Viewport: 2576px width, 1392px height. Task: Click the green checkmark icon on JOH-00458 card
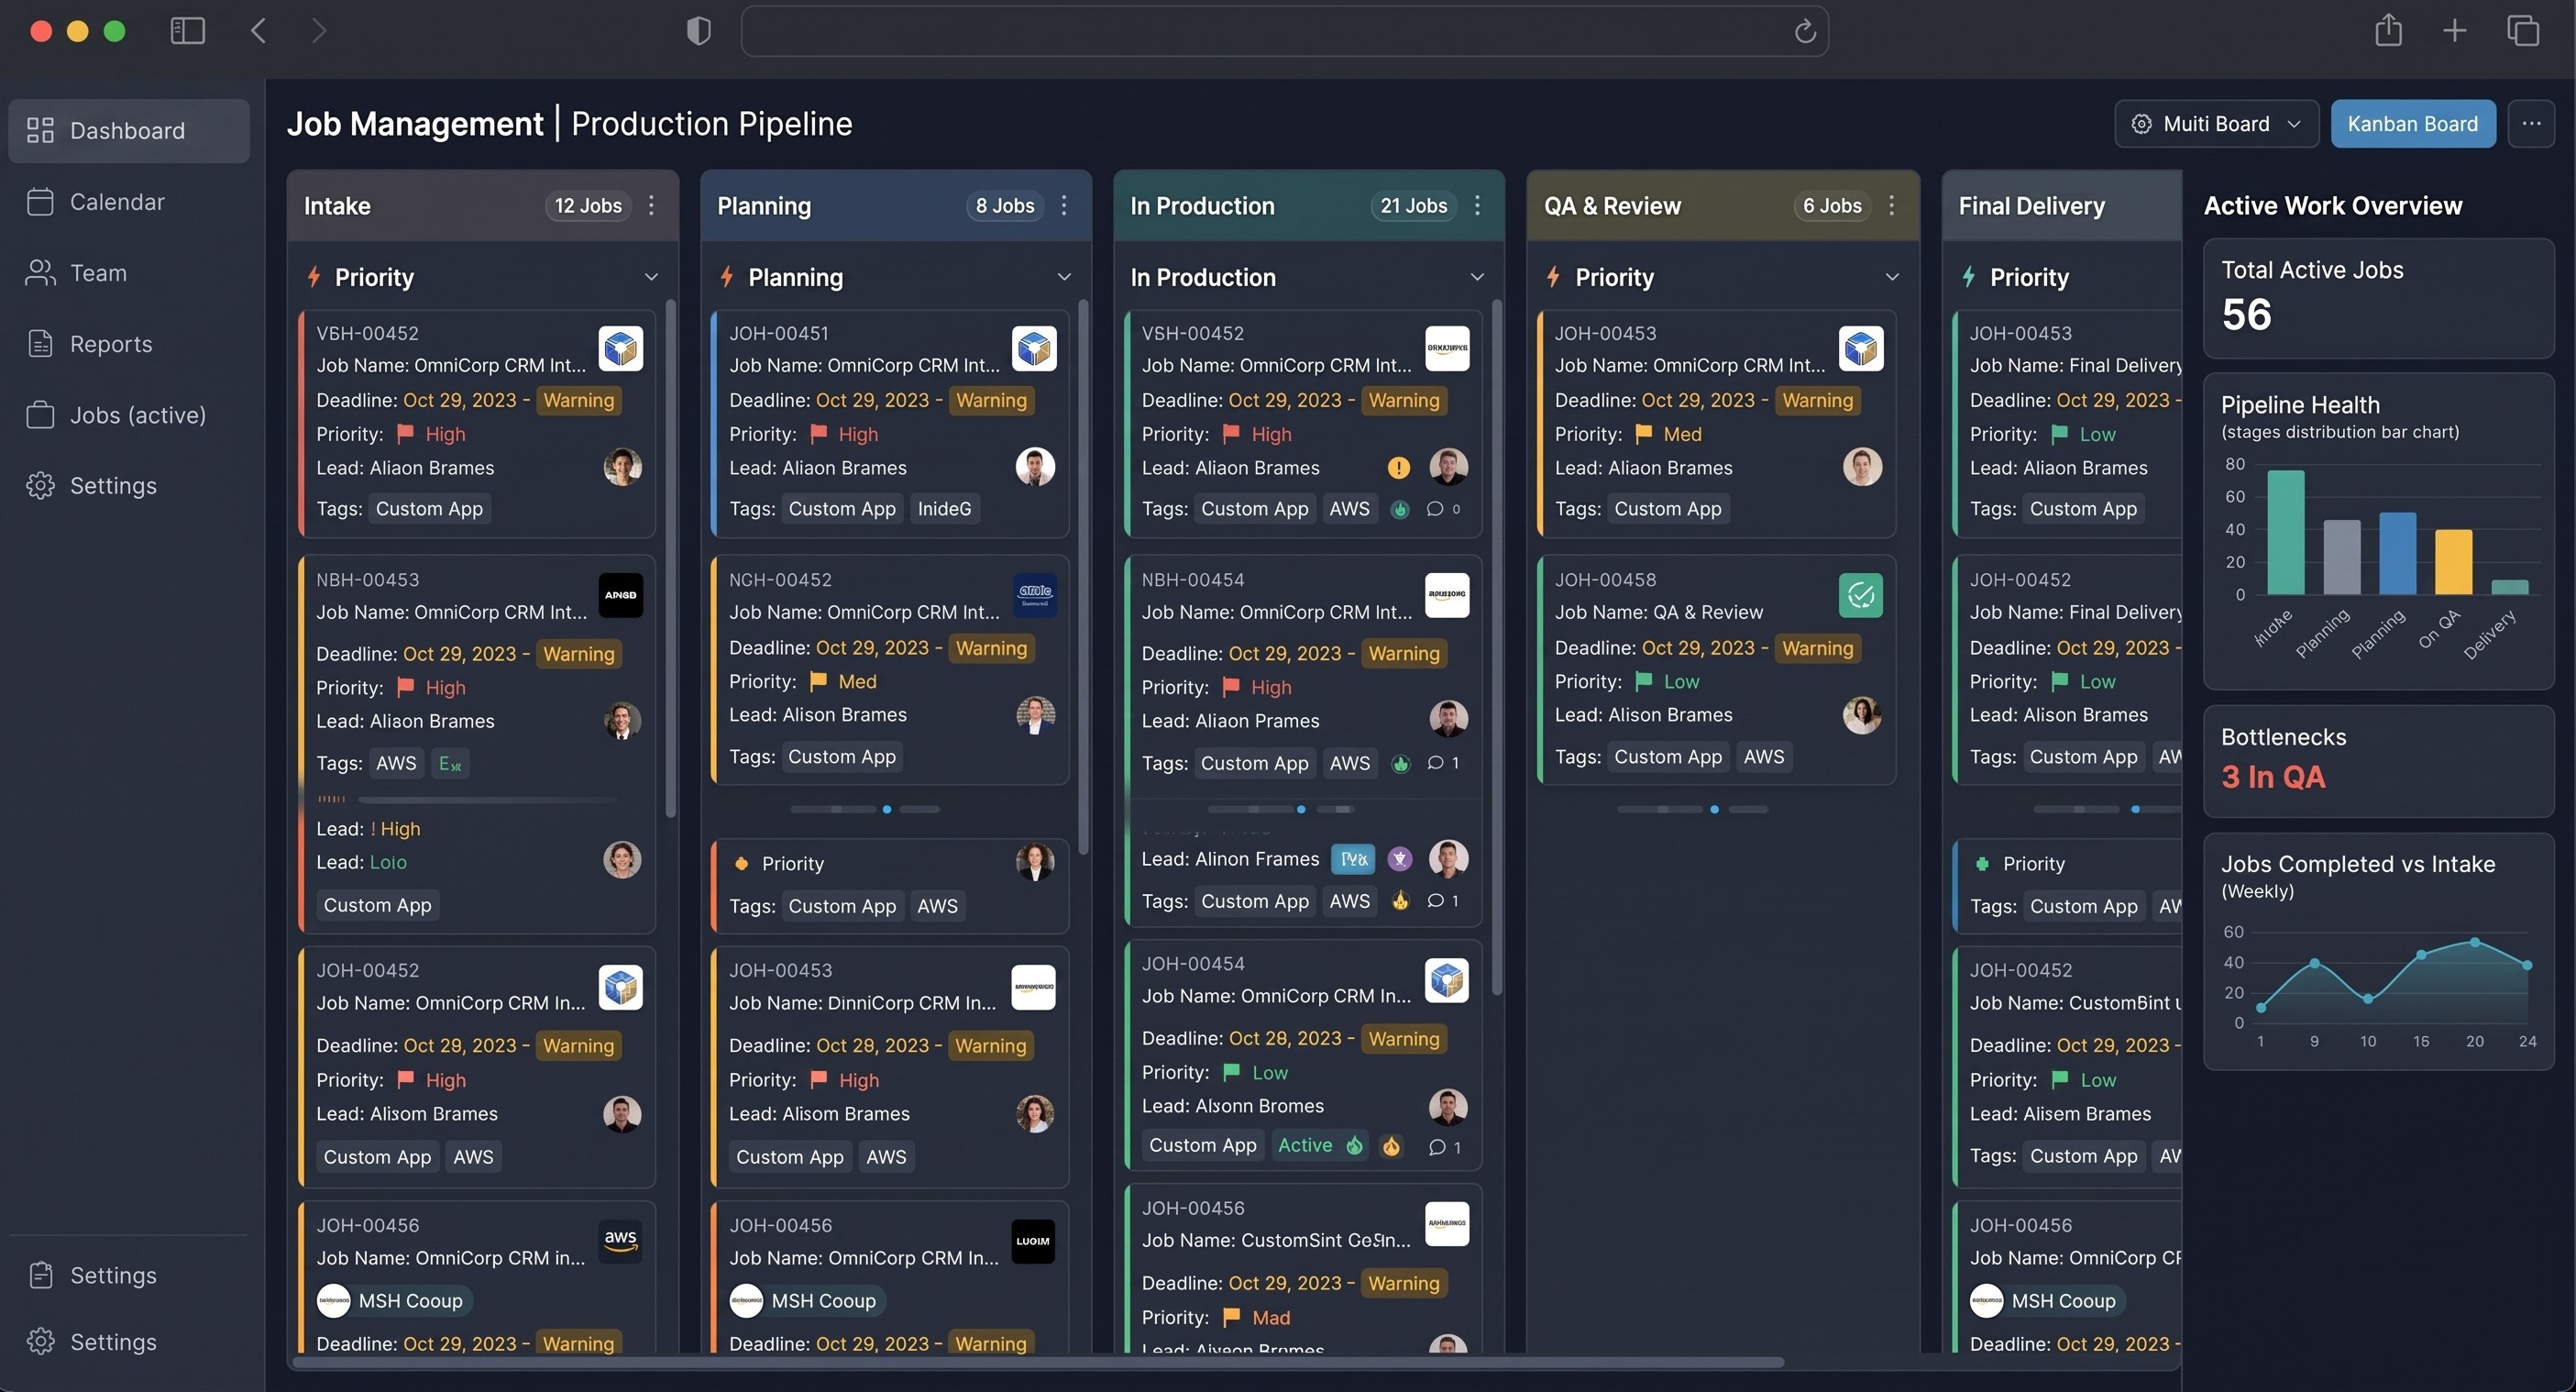tap(1860, 595)
